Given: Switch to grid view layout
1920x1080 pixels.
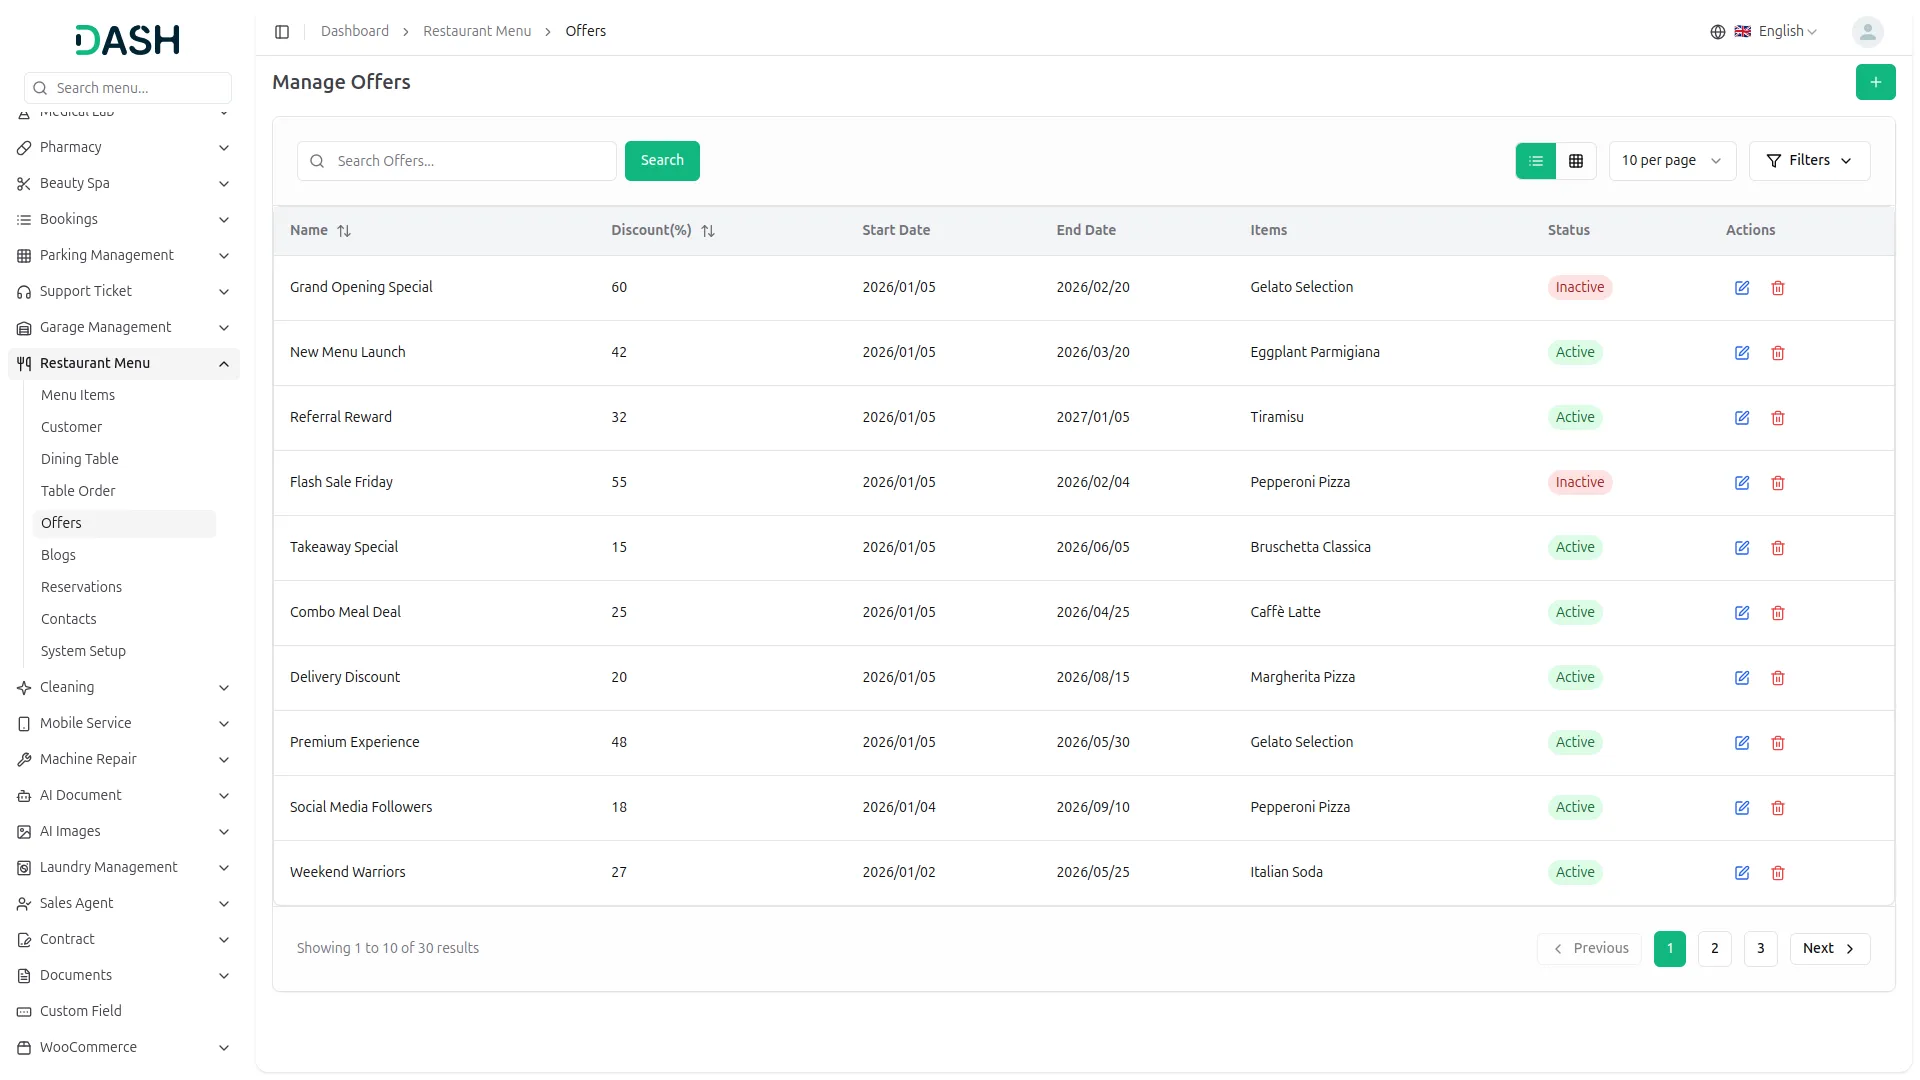Looking at the screenshot, I should tap(1575, 161).
